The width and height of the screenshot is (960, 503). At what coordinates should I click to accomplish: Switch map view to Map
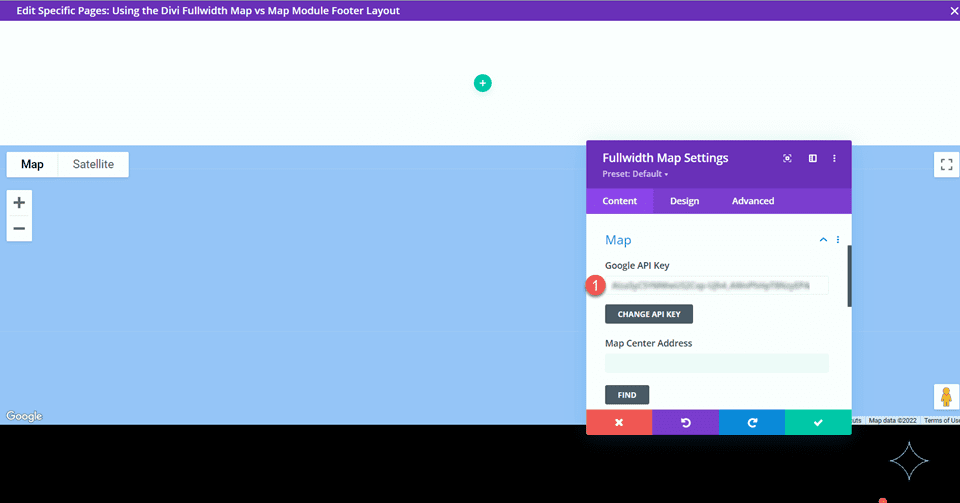(32, 164)
